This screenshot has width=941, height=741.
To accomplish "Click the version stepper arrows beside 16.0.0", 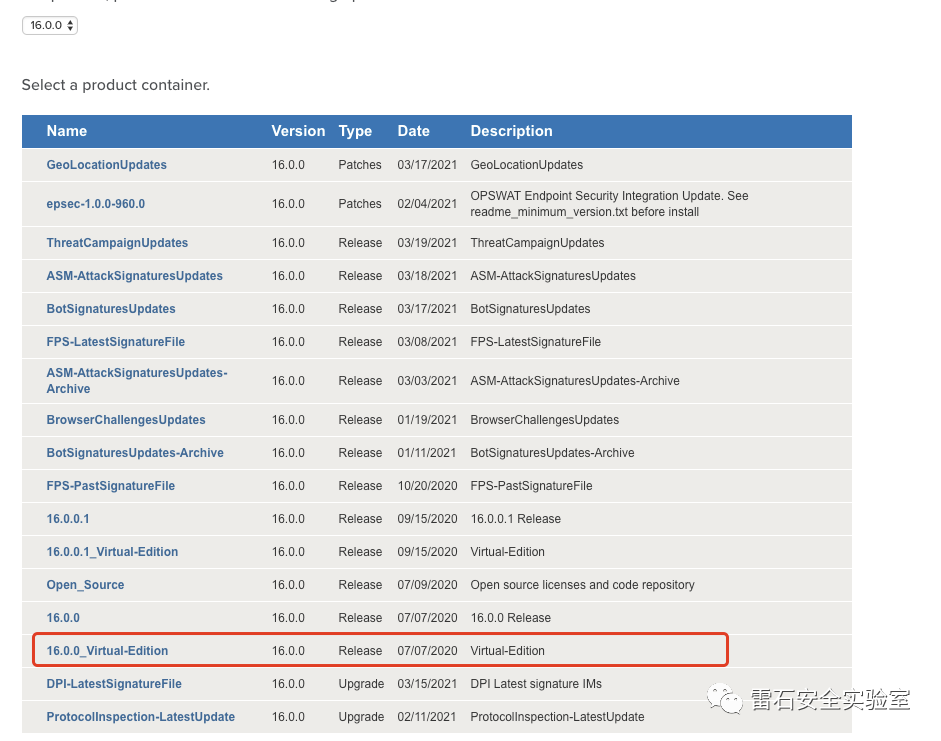I will (69, 25).
